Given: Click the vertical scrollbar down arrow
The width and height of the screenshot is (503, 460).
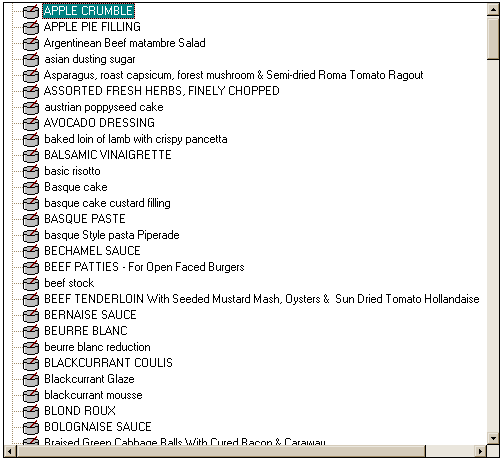Looking at the screenshot, I should pos(493,438).
